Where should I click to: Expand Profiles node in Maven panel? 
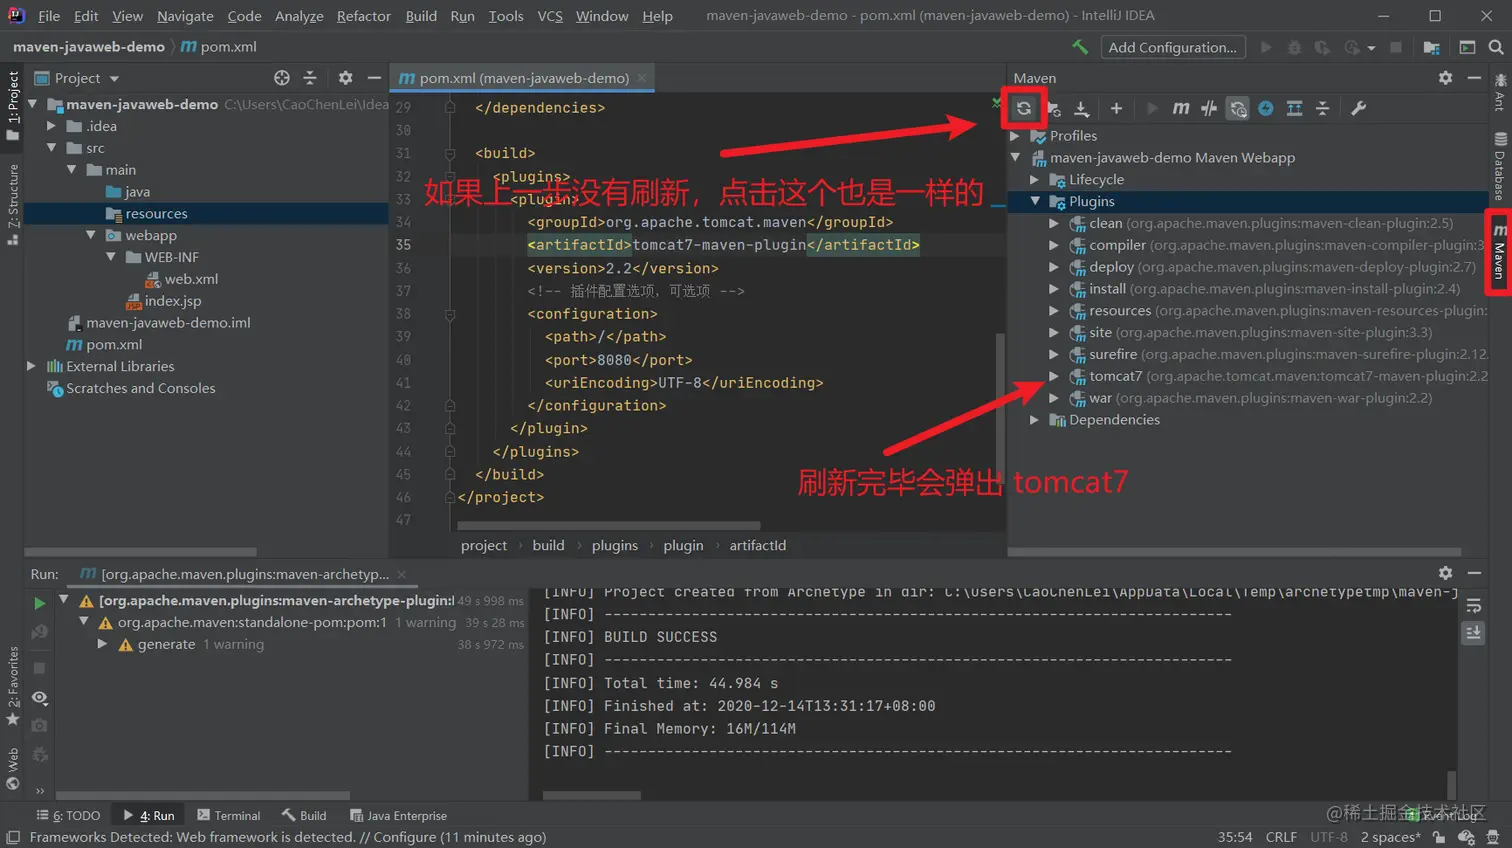[x=1015, y=136]
